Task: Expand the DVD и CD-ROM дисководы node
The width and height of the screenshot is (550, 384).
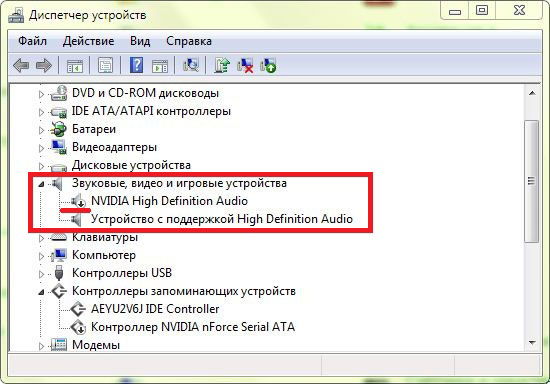Action: (41, 94)
